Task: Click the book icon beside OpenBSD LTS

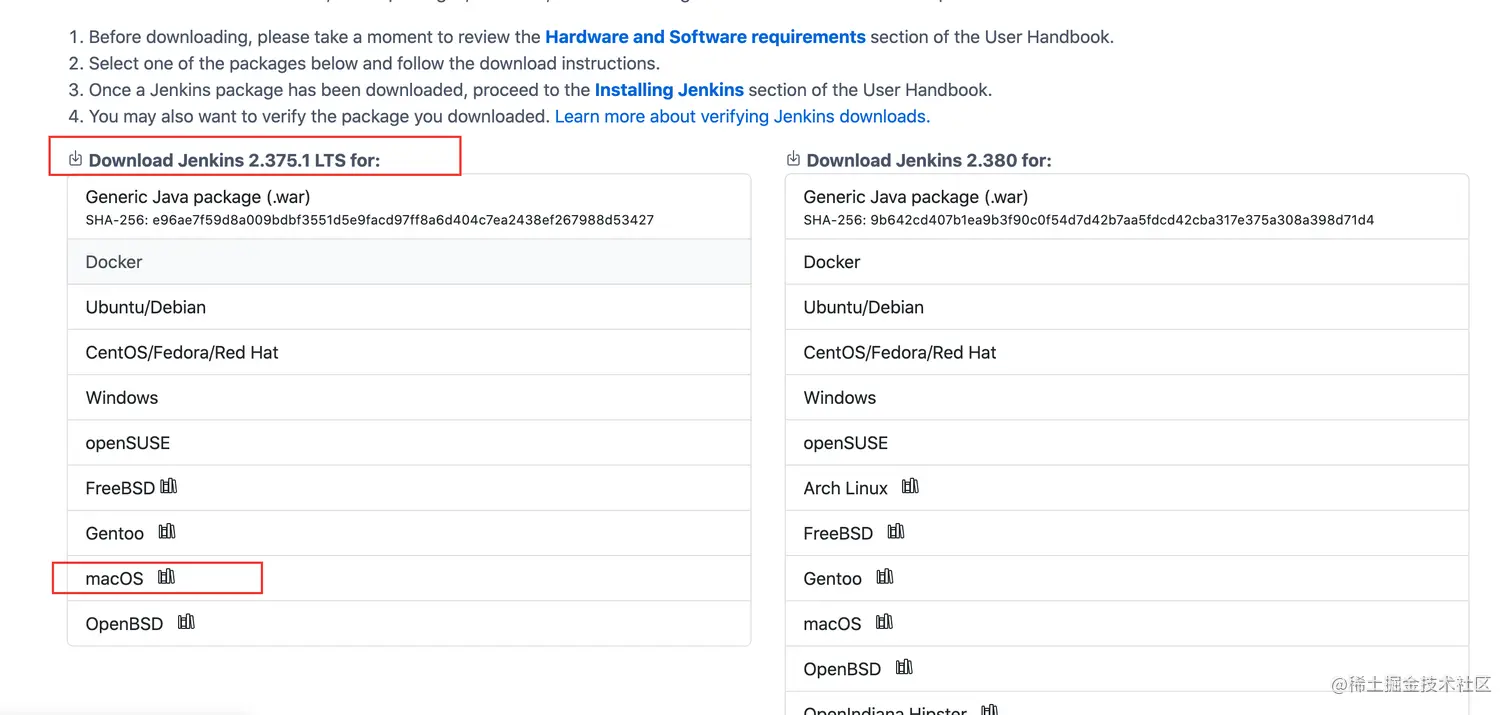Action: (x=186, y=622)
